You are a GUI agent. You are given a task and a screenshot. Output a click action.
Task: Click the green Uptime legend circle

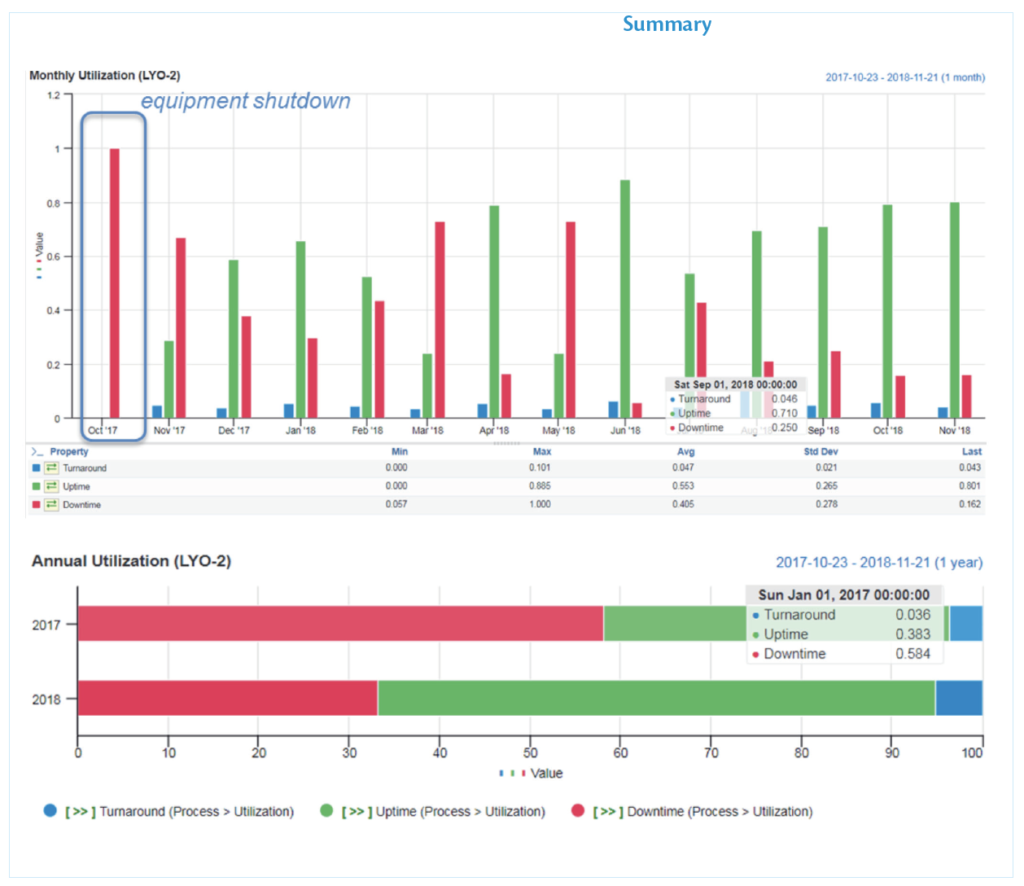326,811
